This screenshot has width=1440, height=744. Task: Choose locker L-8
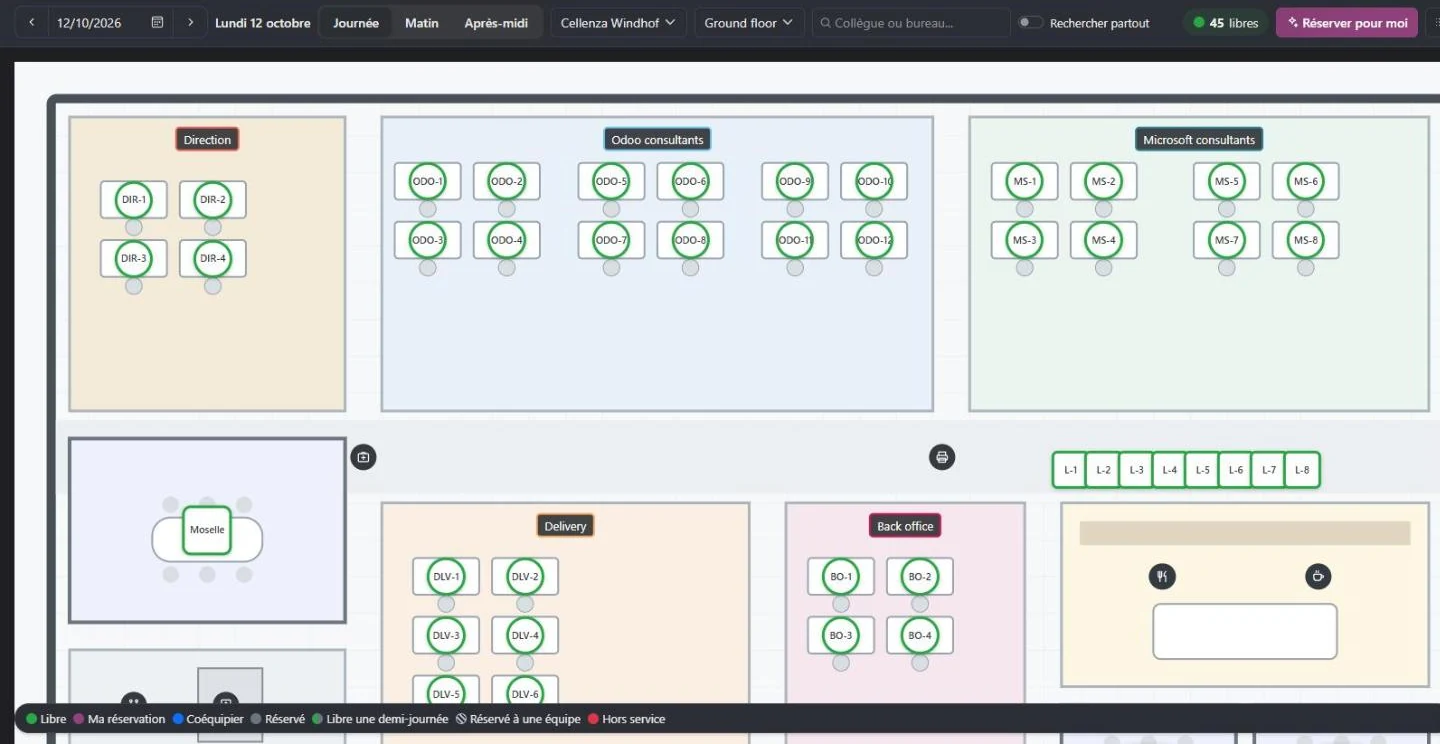point(1302,470)
